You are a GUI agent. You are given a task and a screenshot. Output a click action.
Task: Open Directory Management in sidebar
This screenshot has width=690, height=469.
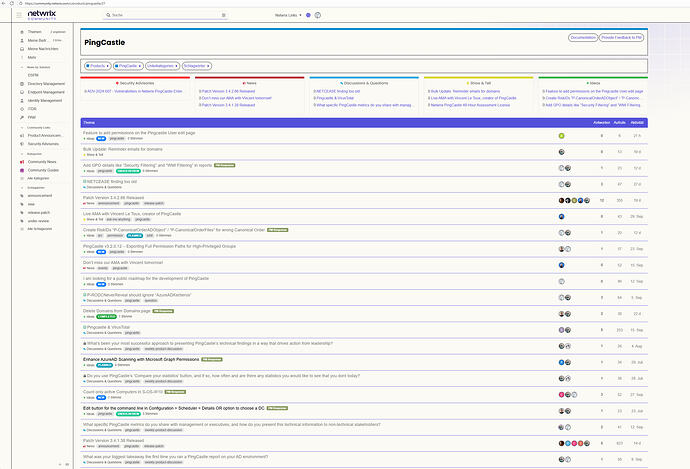pyautogui.click(x=48, y=83)
